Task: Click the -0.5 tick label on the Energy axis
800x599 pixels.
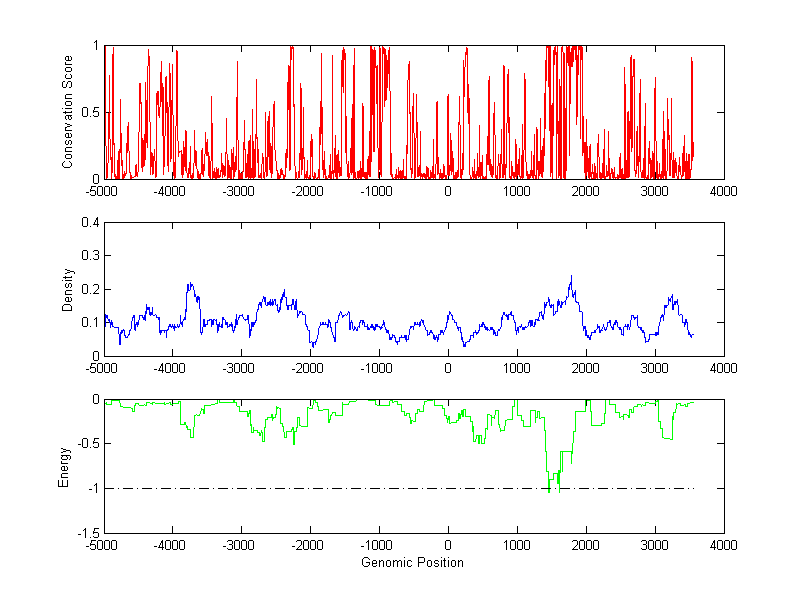Action: coord(87,444)
